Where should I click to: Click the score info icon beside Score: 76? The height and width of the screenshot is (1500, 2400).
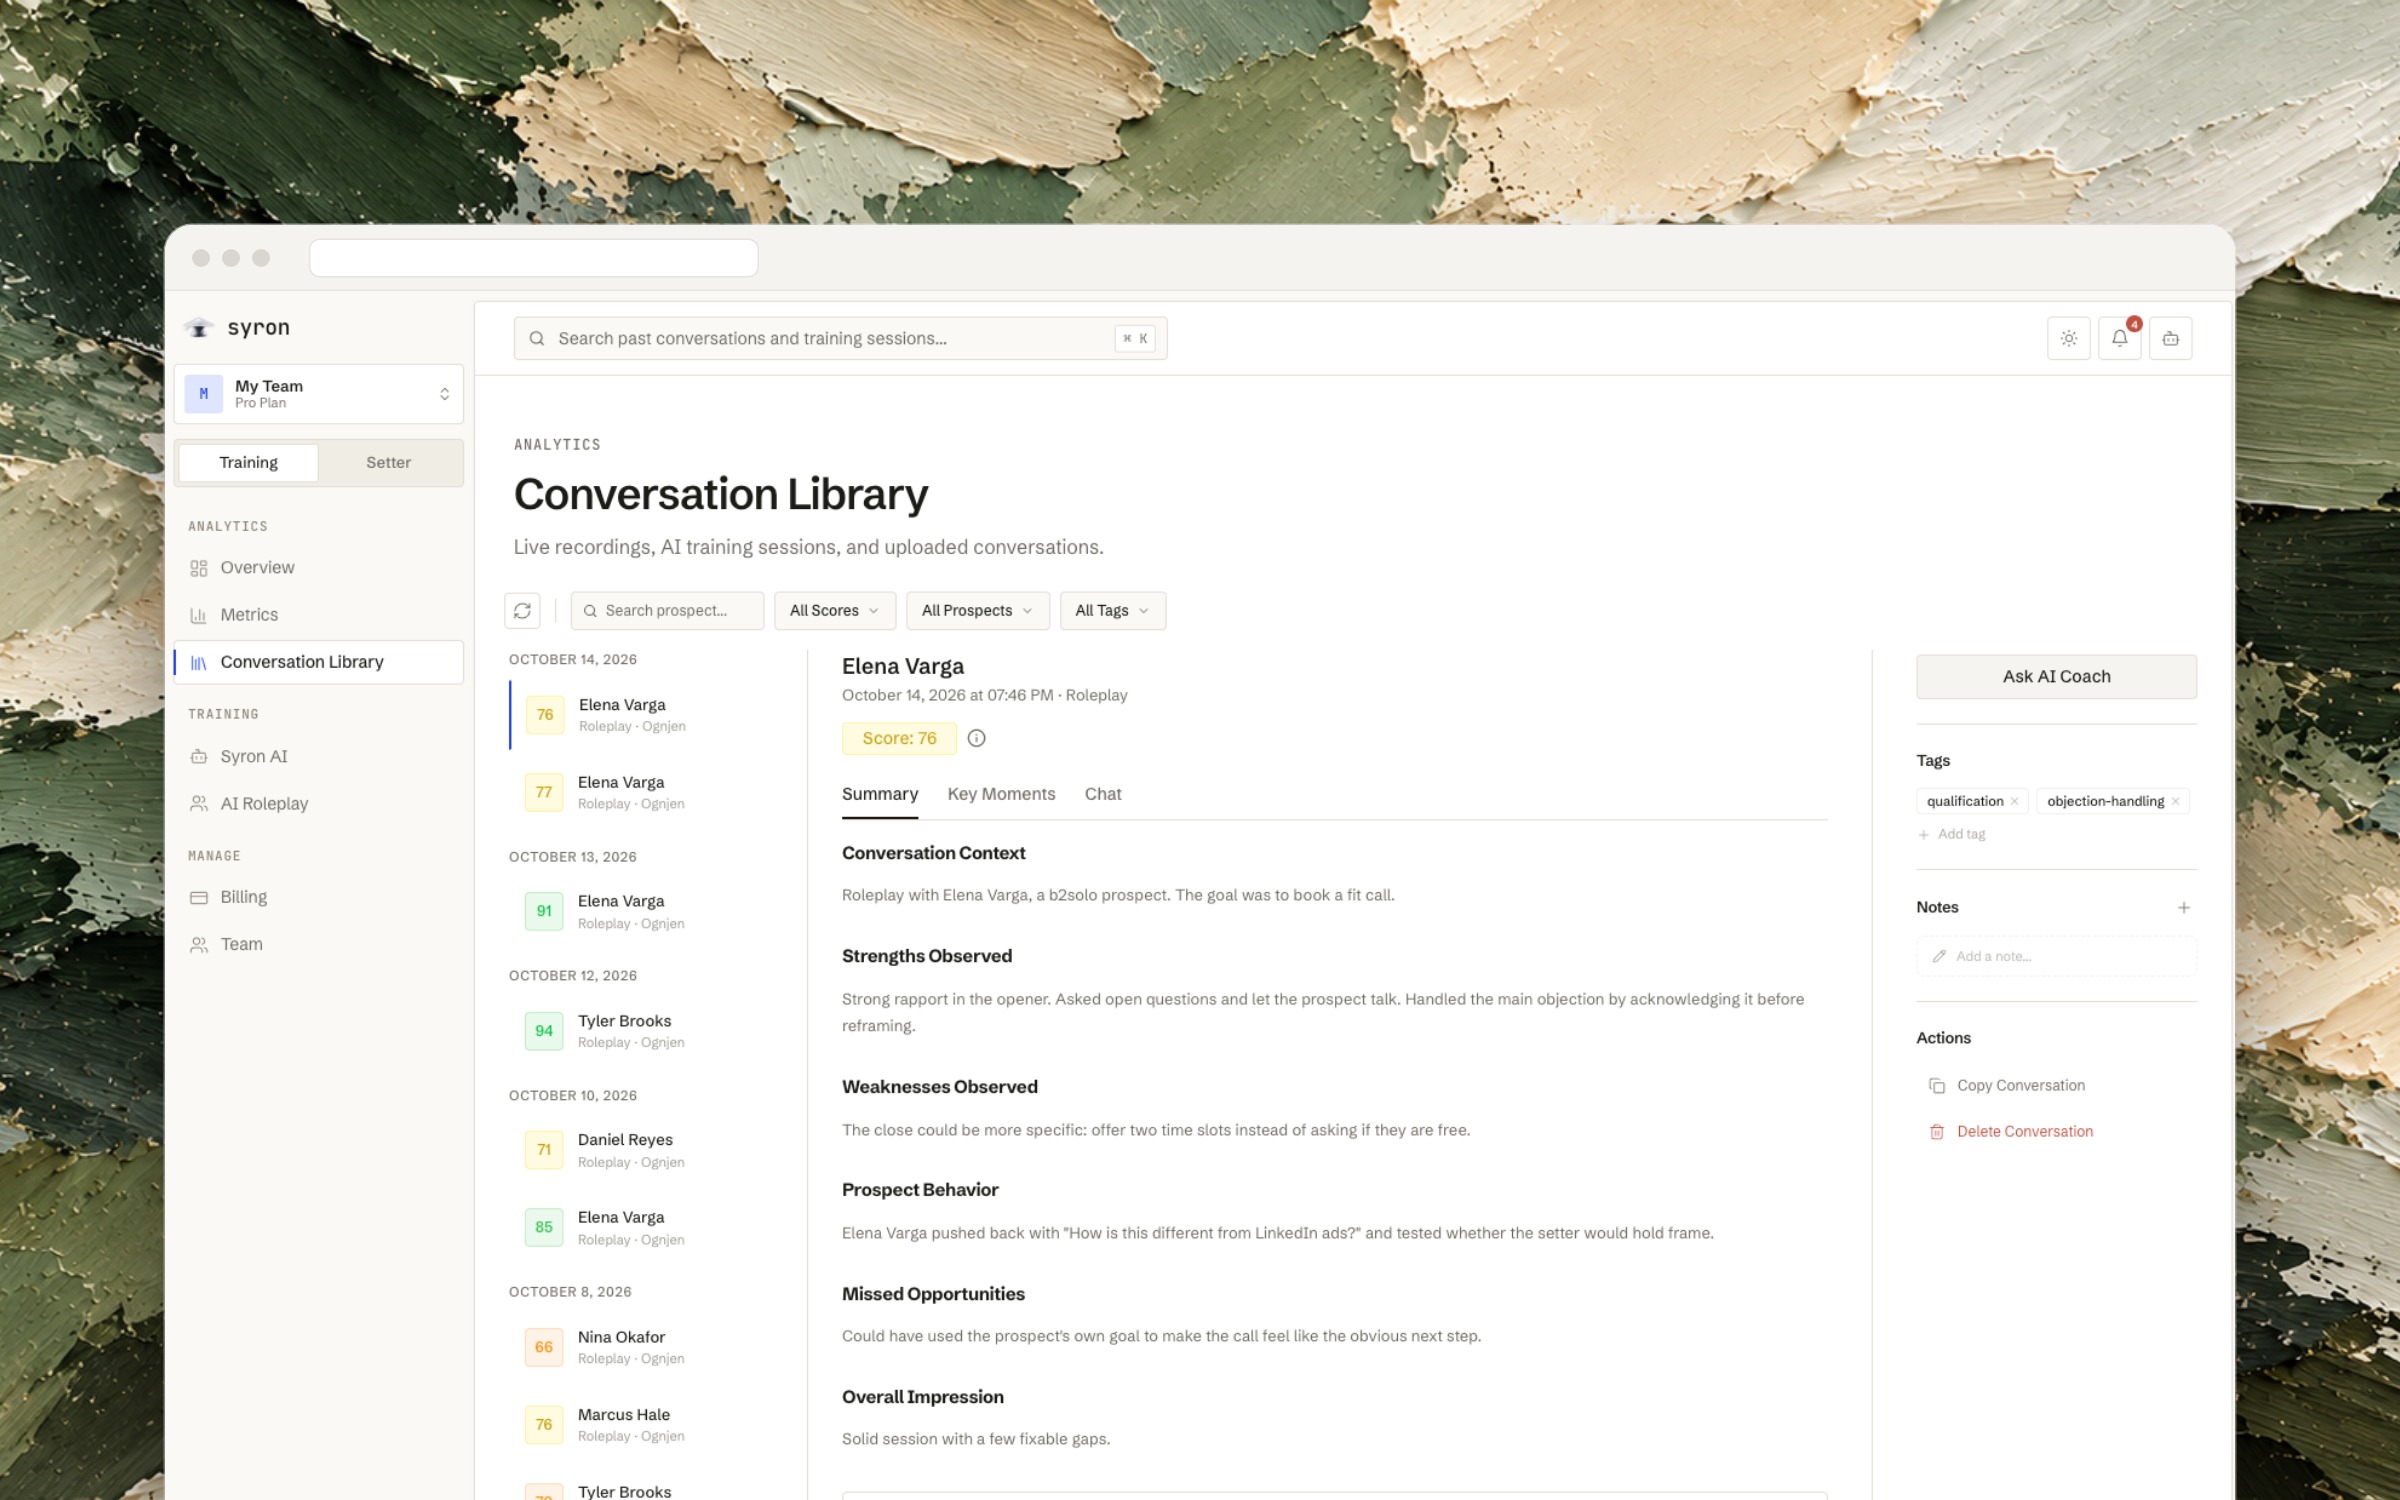coord(977,738)
